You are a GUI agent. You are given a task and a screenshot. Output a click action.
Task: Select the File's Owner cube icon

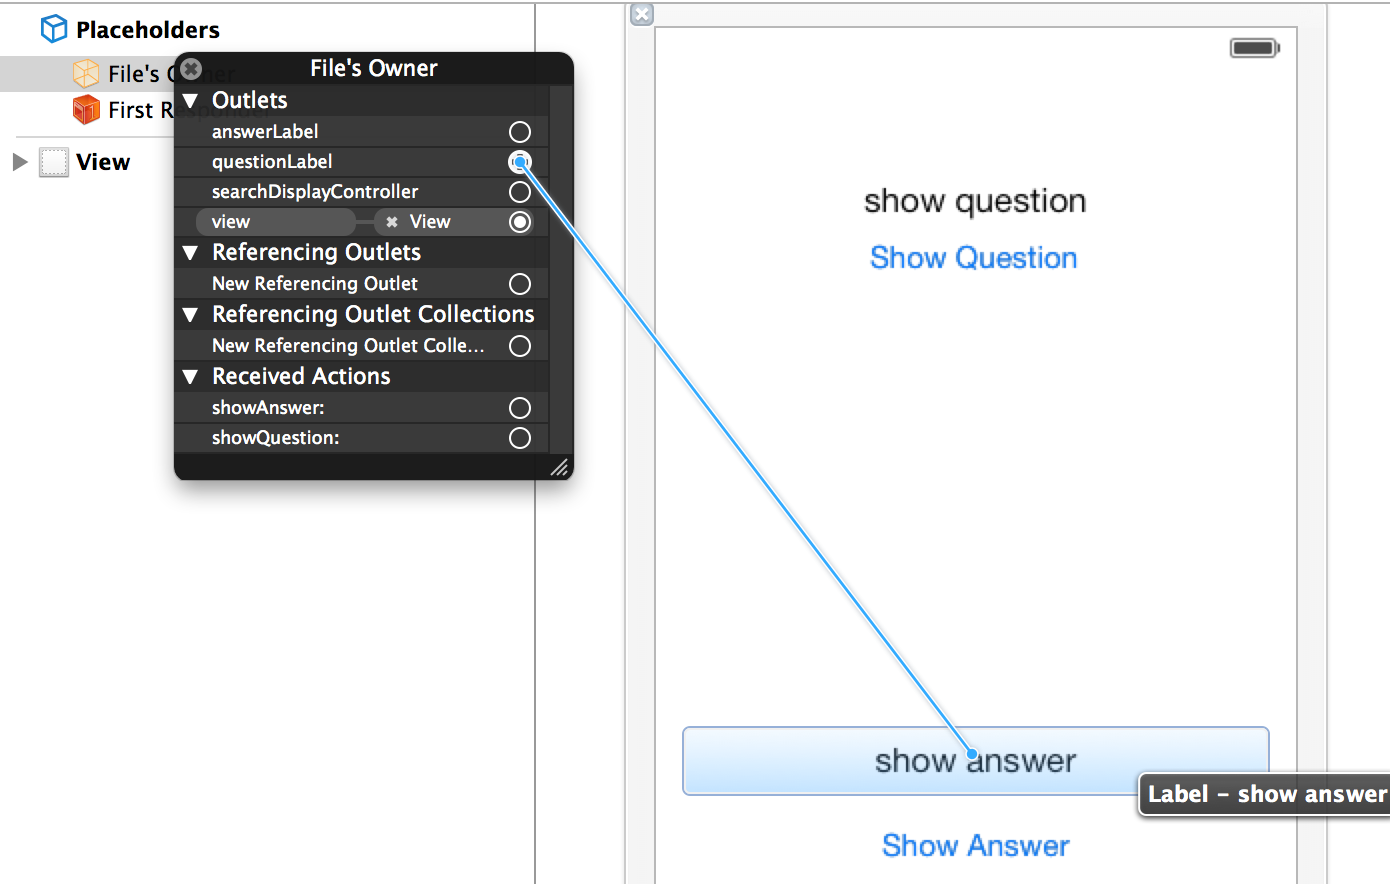(x=86, y=73)
